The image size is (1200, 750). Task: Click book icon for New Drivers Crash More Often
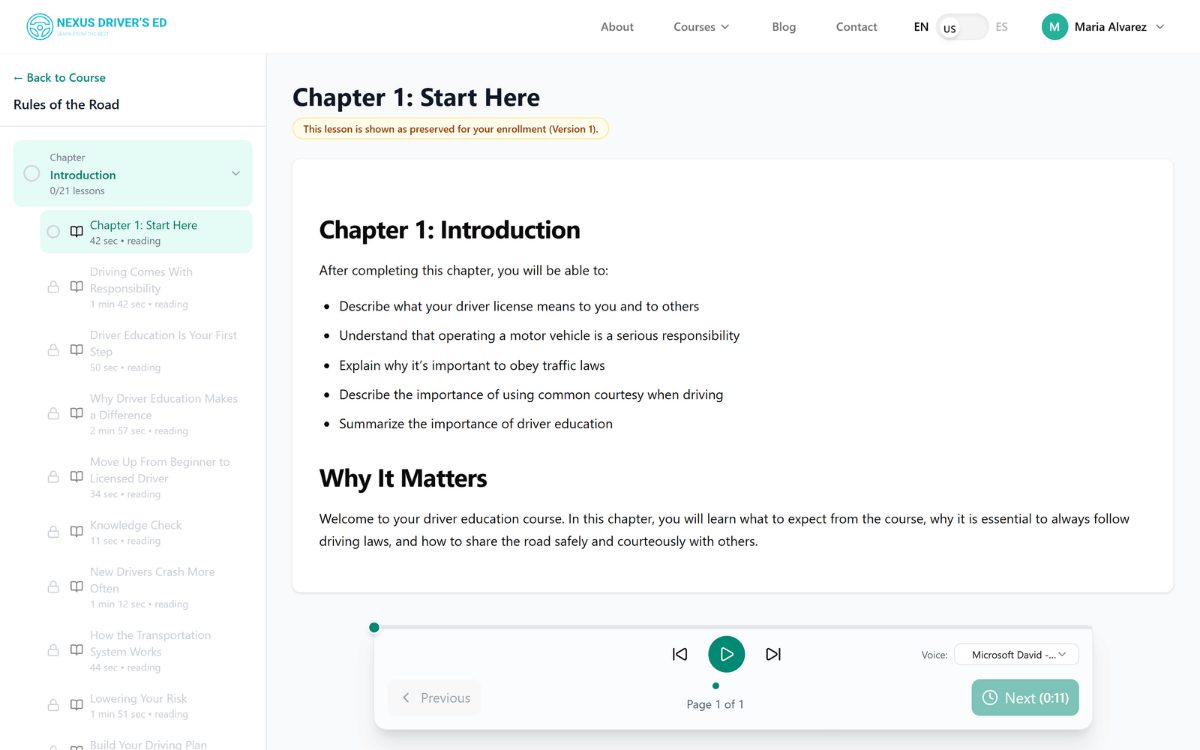(x=77, y=587)
